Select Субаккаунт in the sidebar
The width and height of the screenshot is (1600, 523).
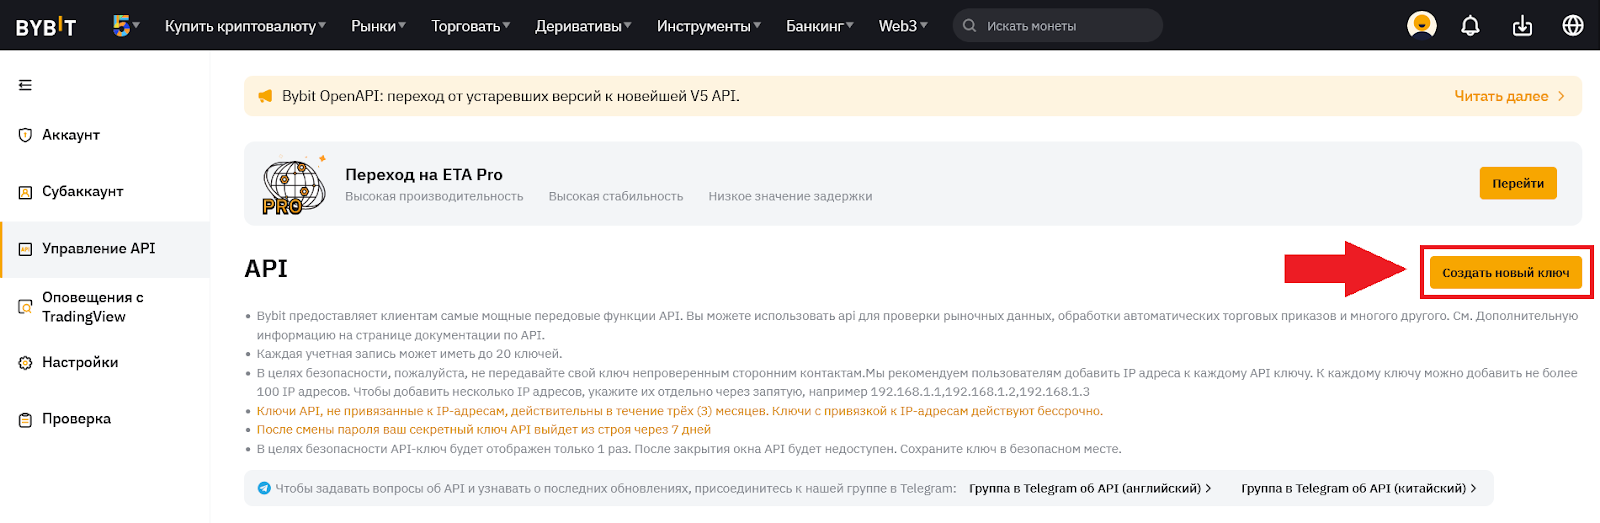point(82,192)
